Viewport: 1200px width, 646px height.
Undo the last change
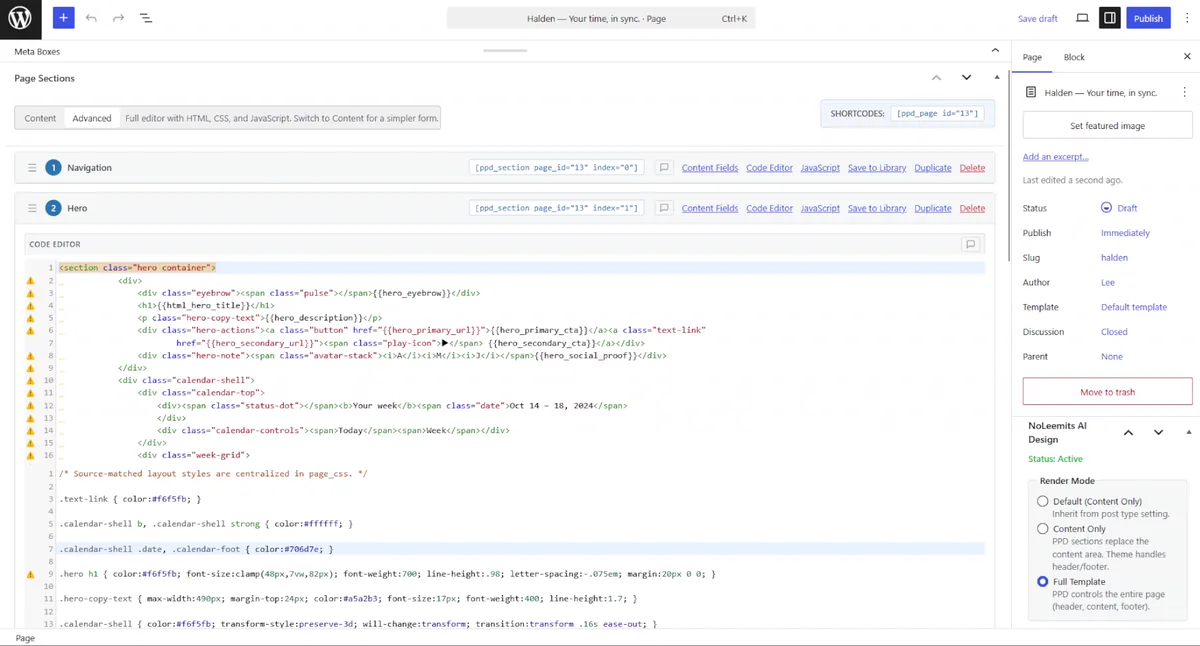tap(91, 18)
